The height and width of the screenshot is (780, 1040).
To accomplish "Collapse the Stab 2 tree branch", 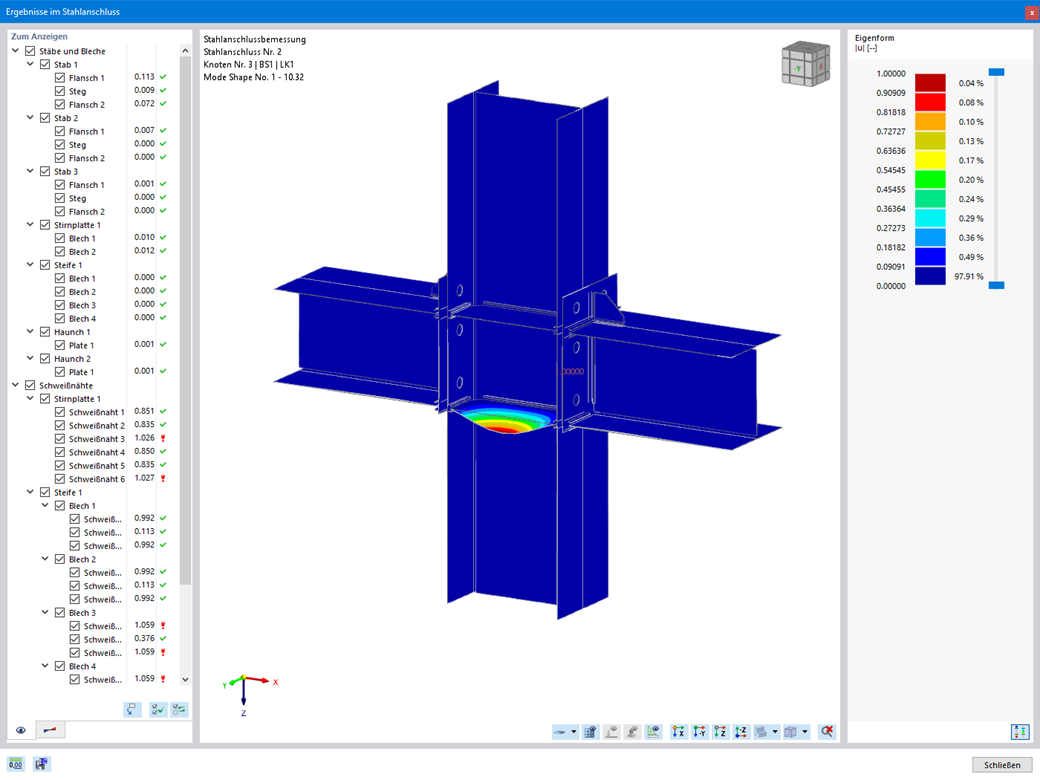I will [x=28, y=117].
